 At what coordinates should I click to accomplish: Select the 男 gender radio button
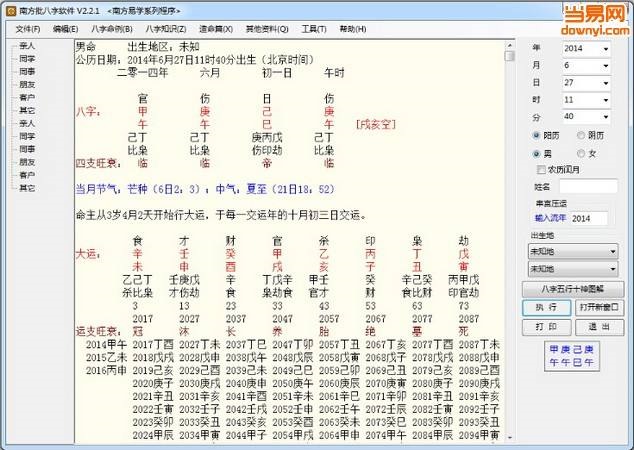pos(537,154)
